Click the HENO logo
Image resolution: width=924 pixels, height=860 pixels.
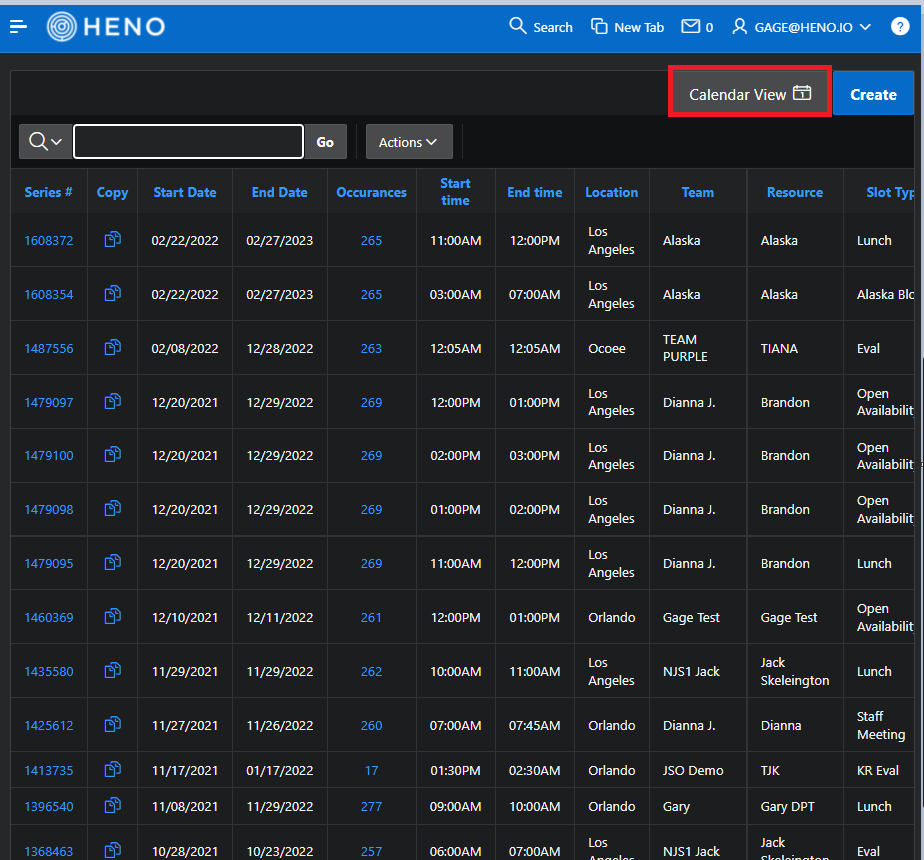[x=106, y=27]
